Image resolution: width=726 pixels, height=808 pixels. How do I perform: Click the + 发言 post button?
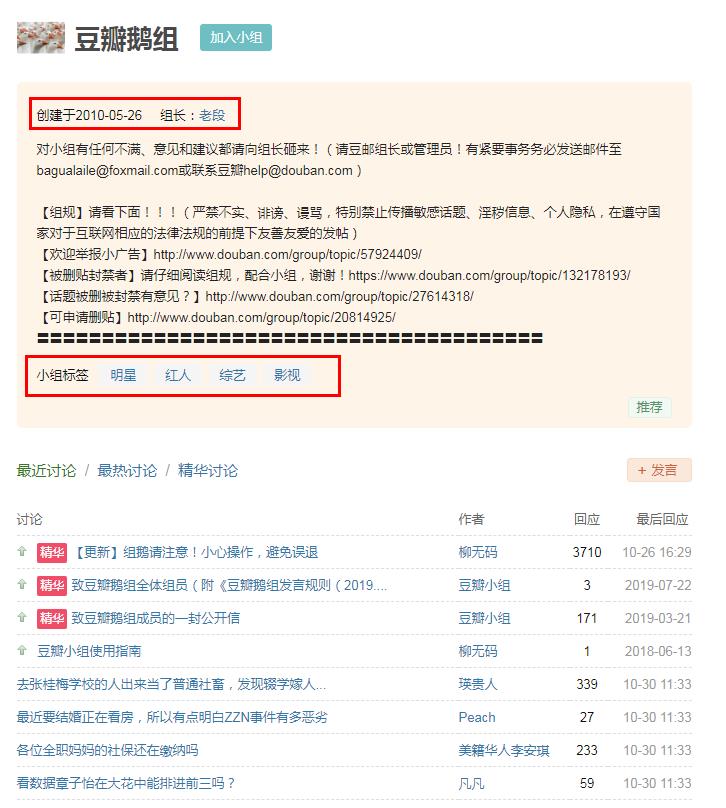(658, 470)
